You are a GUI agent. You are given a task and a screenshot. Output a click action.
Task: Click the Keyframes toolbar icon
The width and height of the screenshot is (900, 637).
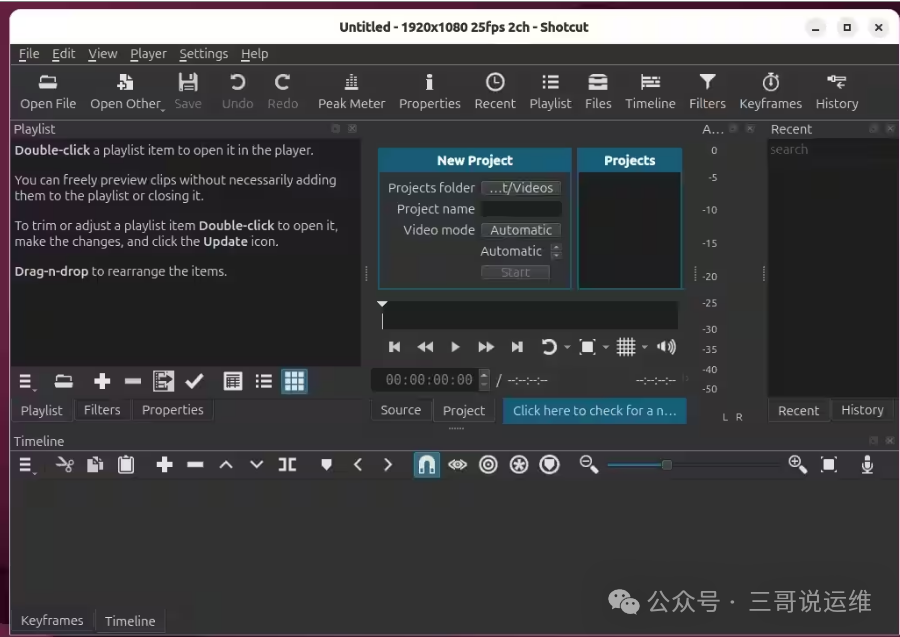click(x=770, y=91)
